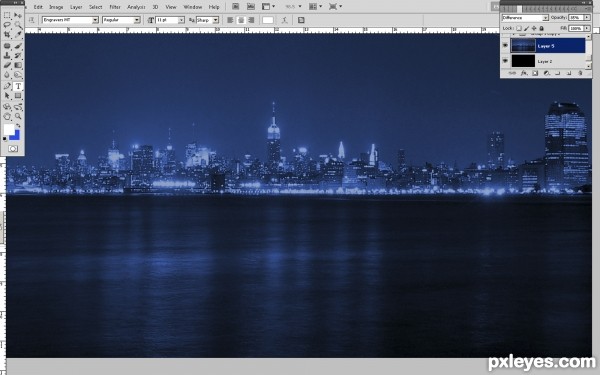
Task: Launch Bridge from the application bar
Action: (235, 7)
